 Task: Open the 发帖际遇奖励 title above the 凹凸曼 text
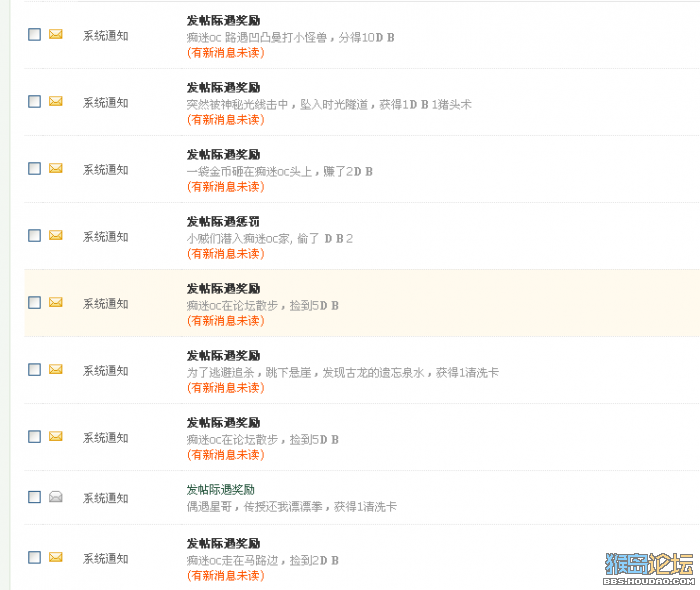tap(223, 21)
